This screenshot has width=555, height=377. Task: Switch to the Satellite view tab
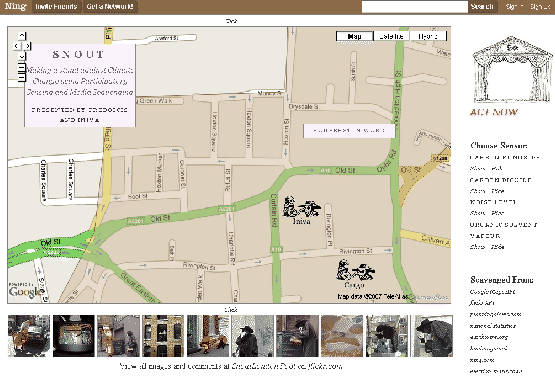pyautogui.click(x=391, y=36)
